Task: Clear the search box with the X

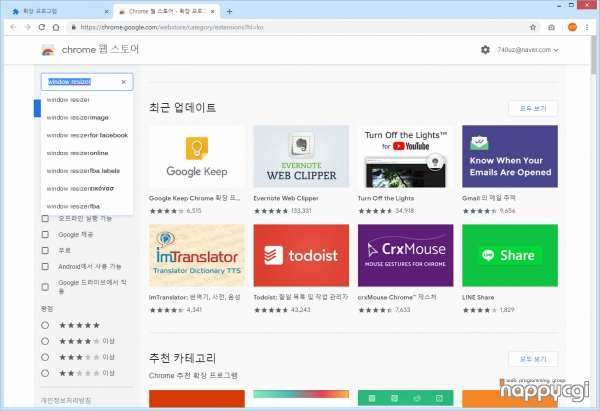Action: coord(124,82)
